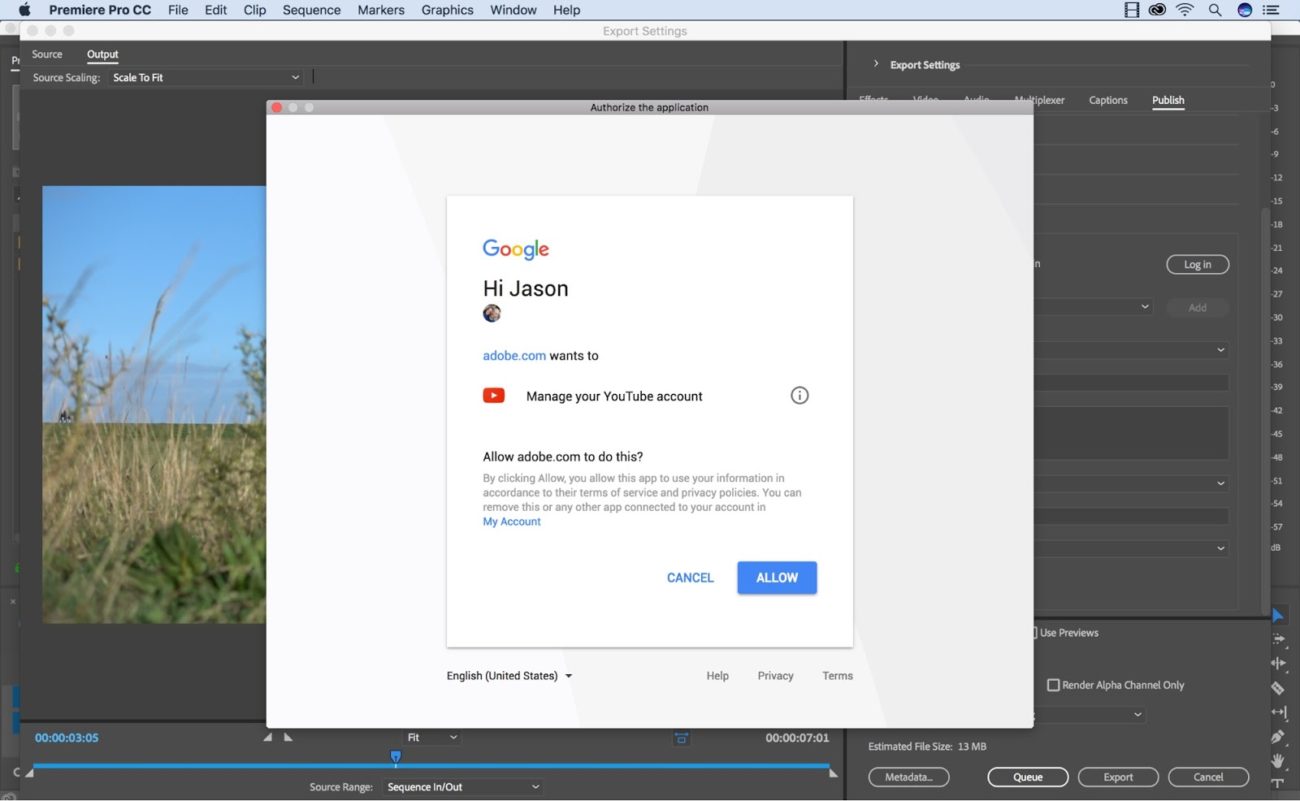Enable Render Alpha Channel Only
Screen dimensions: 1300x801
click(x=1053, y=684)
